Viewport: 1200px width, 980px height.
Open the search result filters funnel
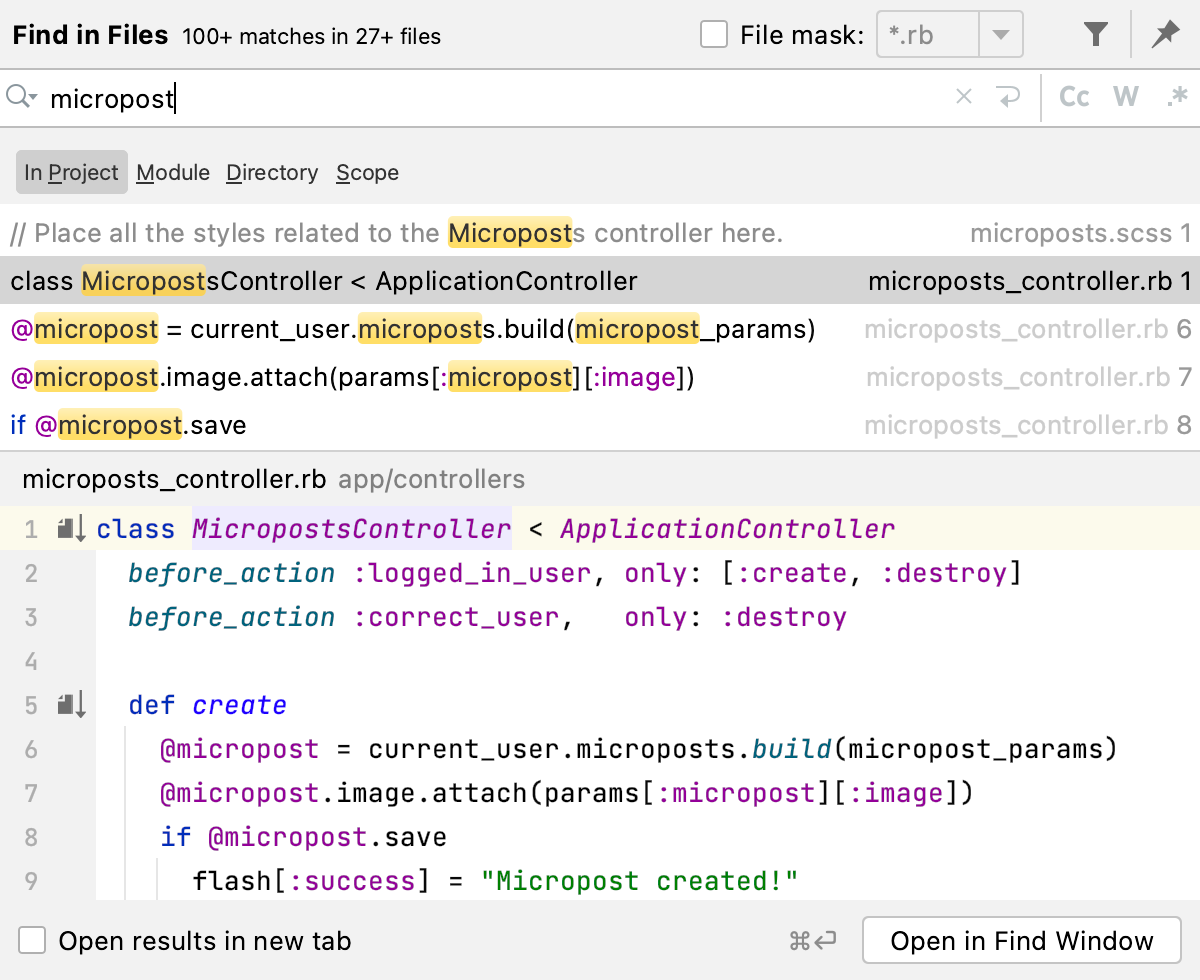pos(1095,33)
